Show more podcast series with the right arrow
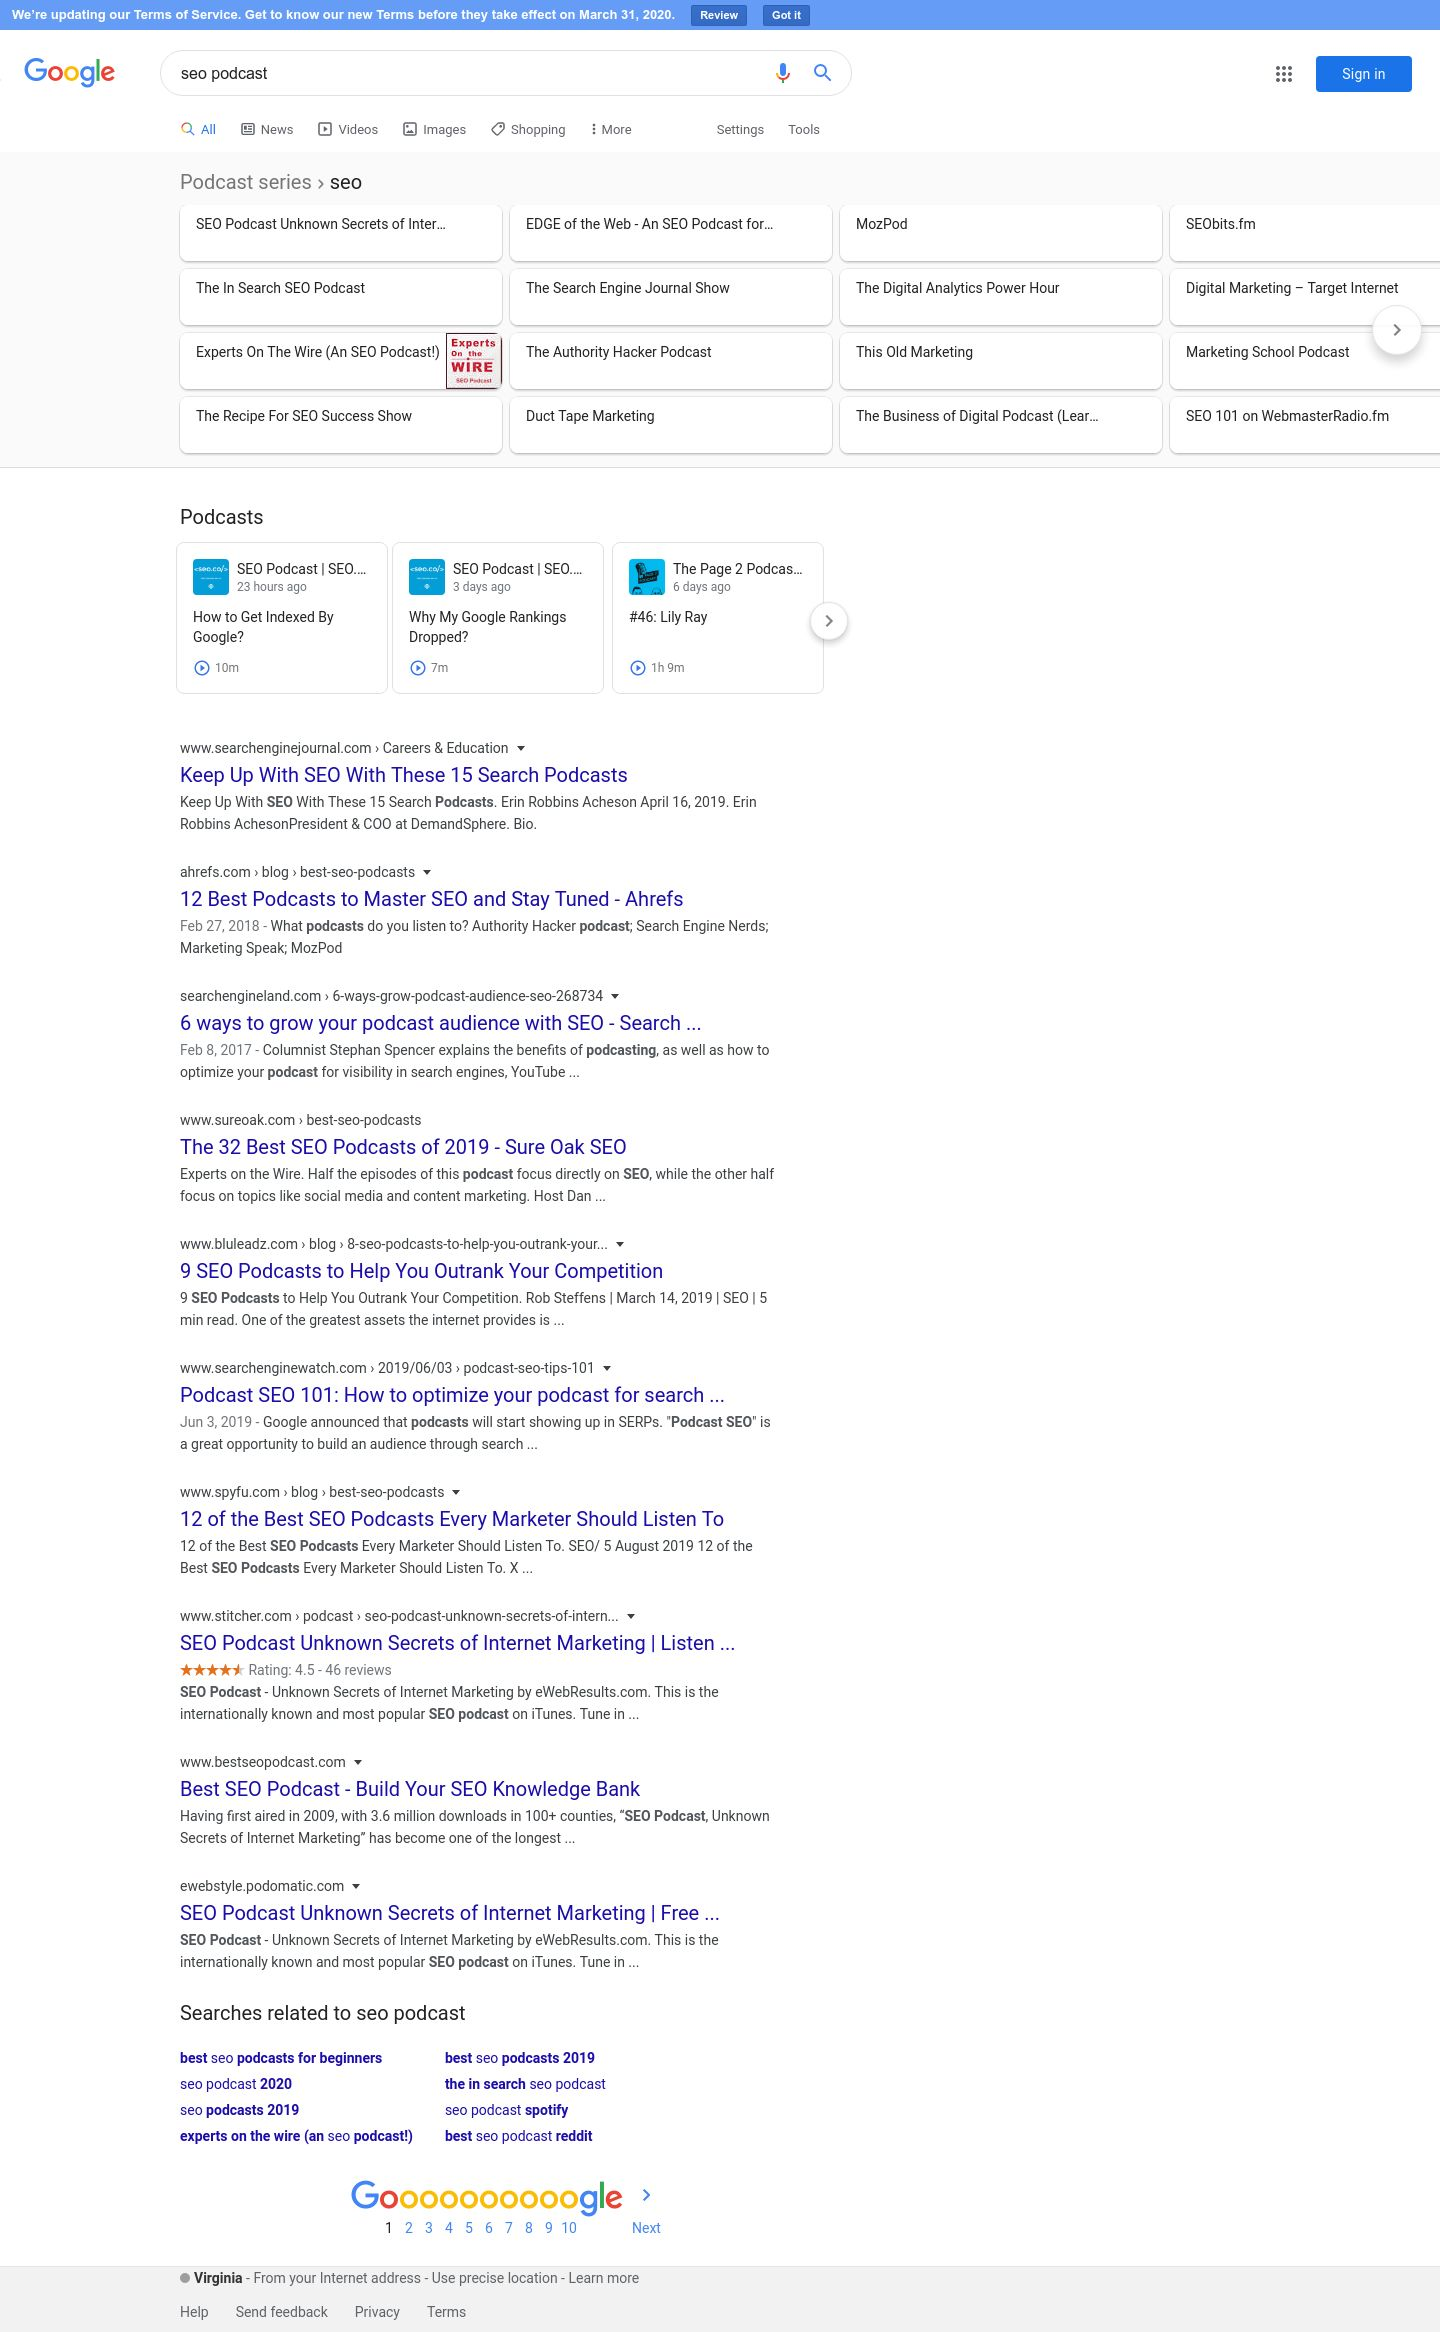The width and height of the screenshot is (1440, 2332). pyautogui.click(x=1397, y=330)
